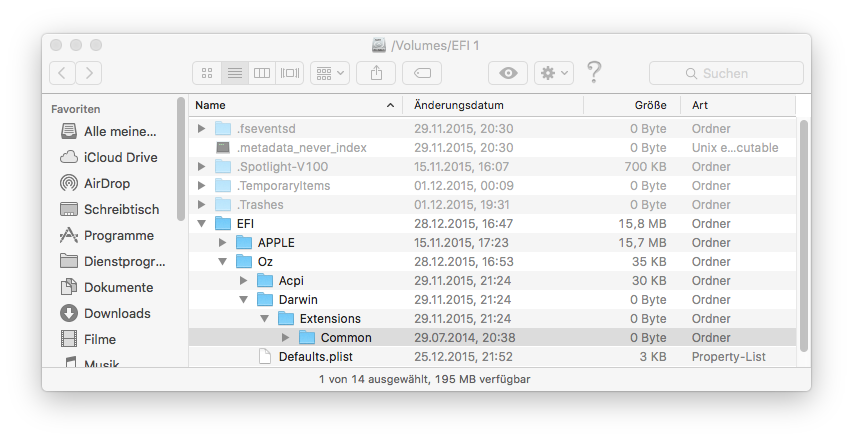Screen dimensions: 853x441
Task: Expand the Common folder
Action: point(286,338)
